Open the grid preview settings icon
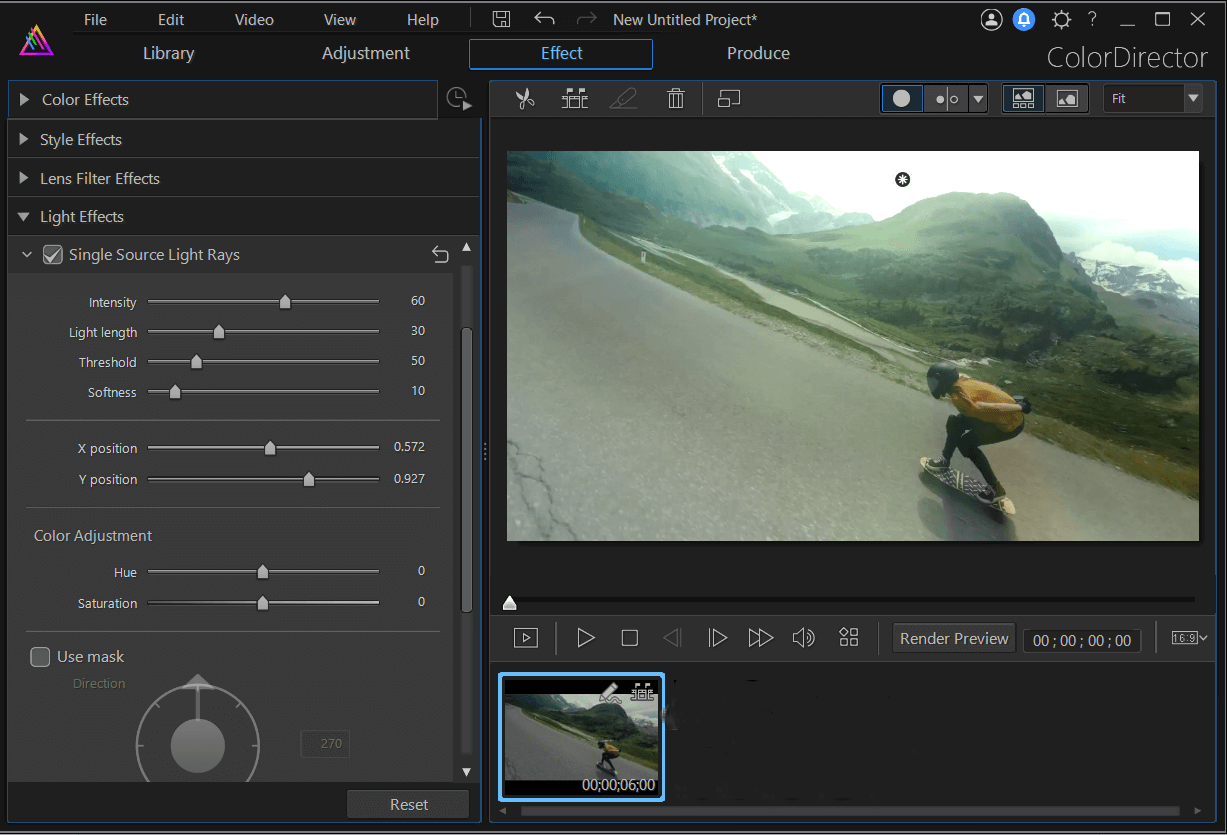Image resolution: width=1227 pixels, height=835 pixels. point(849,637)
